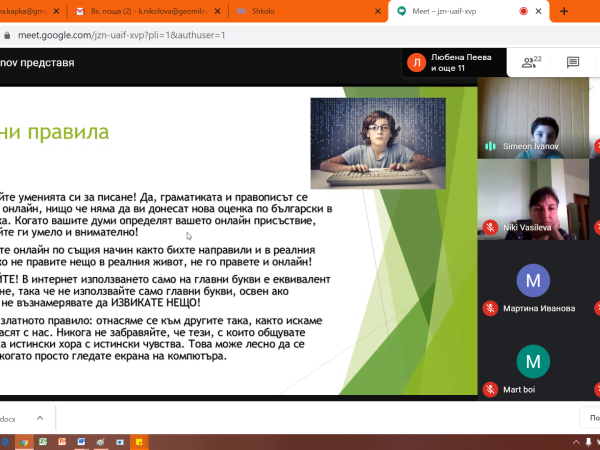Image resolution: width=600 pixels, height=450 pixels.
Task: Open PowerPoint in the taskbar
Action: pos(62,442)
